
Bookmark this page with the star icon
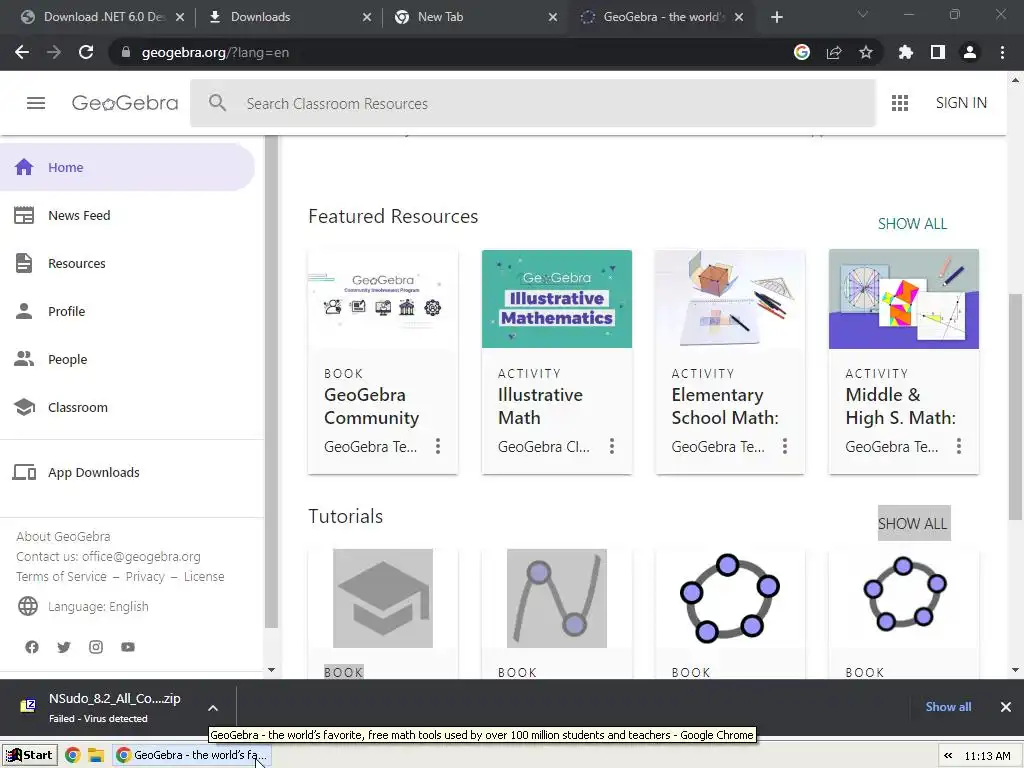point(866,52)
